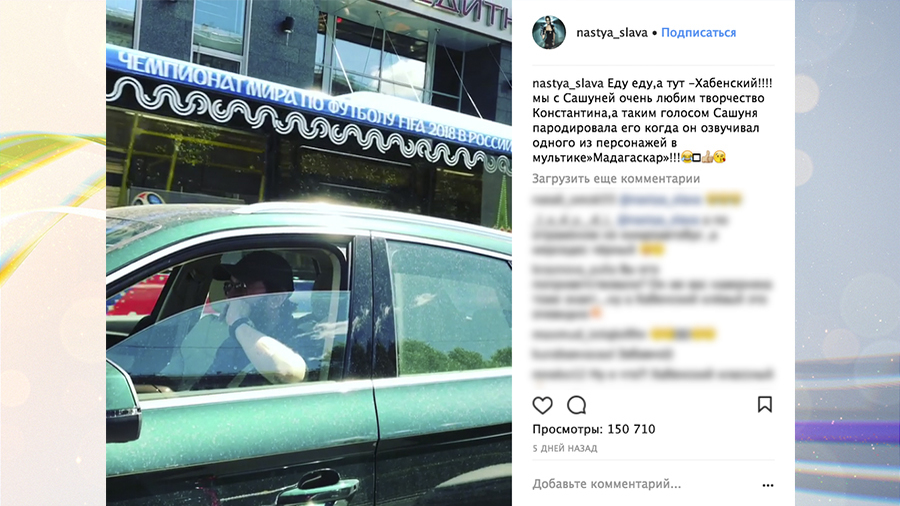This screenshot has height=506, width=900.
Task: Like the post with the heart icon
Action: click(542, 406)
